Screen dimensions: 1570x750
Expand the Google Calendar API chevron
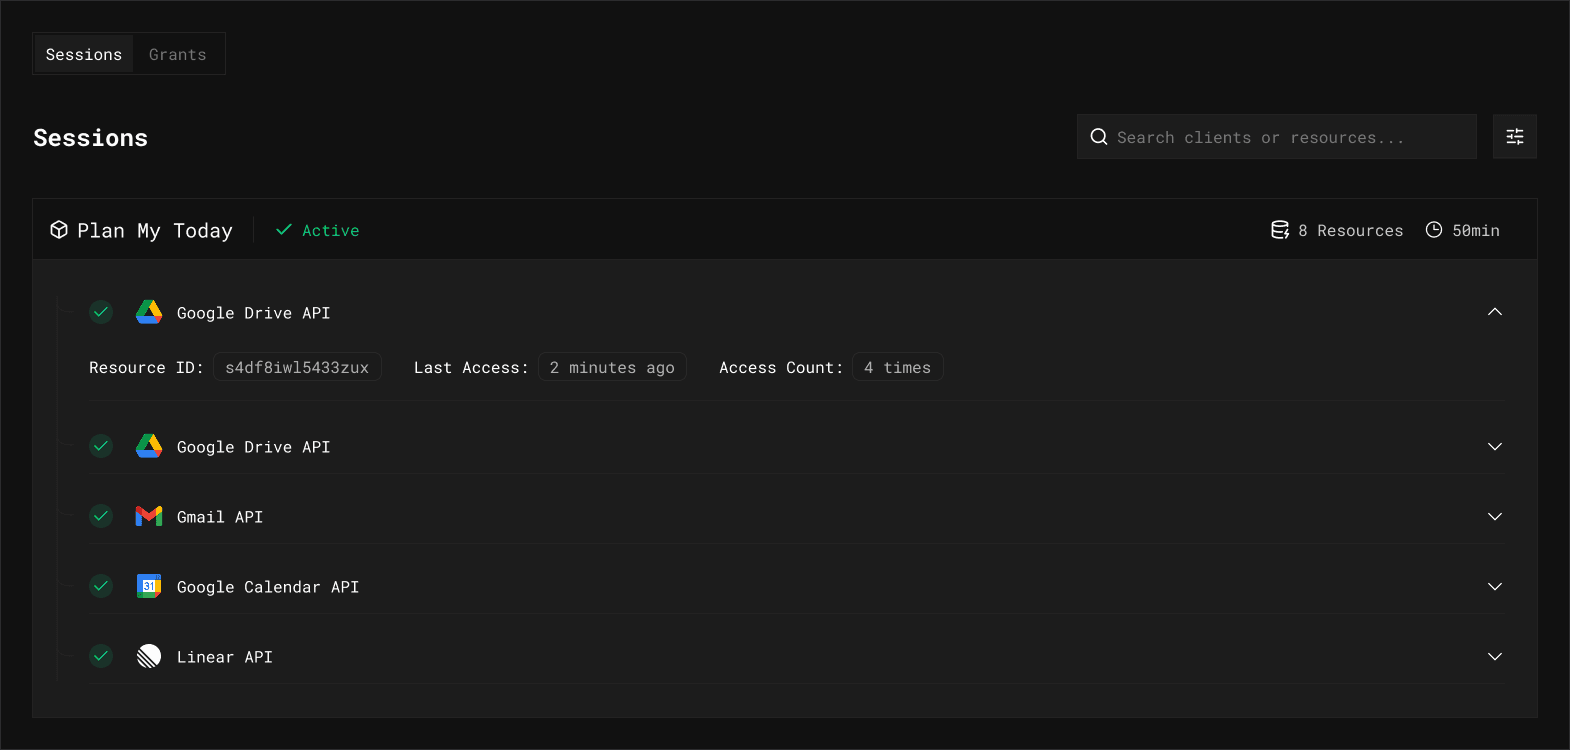1494,587
